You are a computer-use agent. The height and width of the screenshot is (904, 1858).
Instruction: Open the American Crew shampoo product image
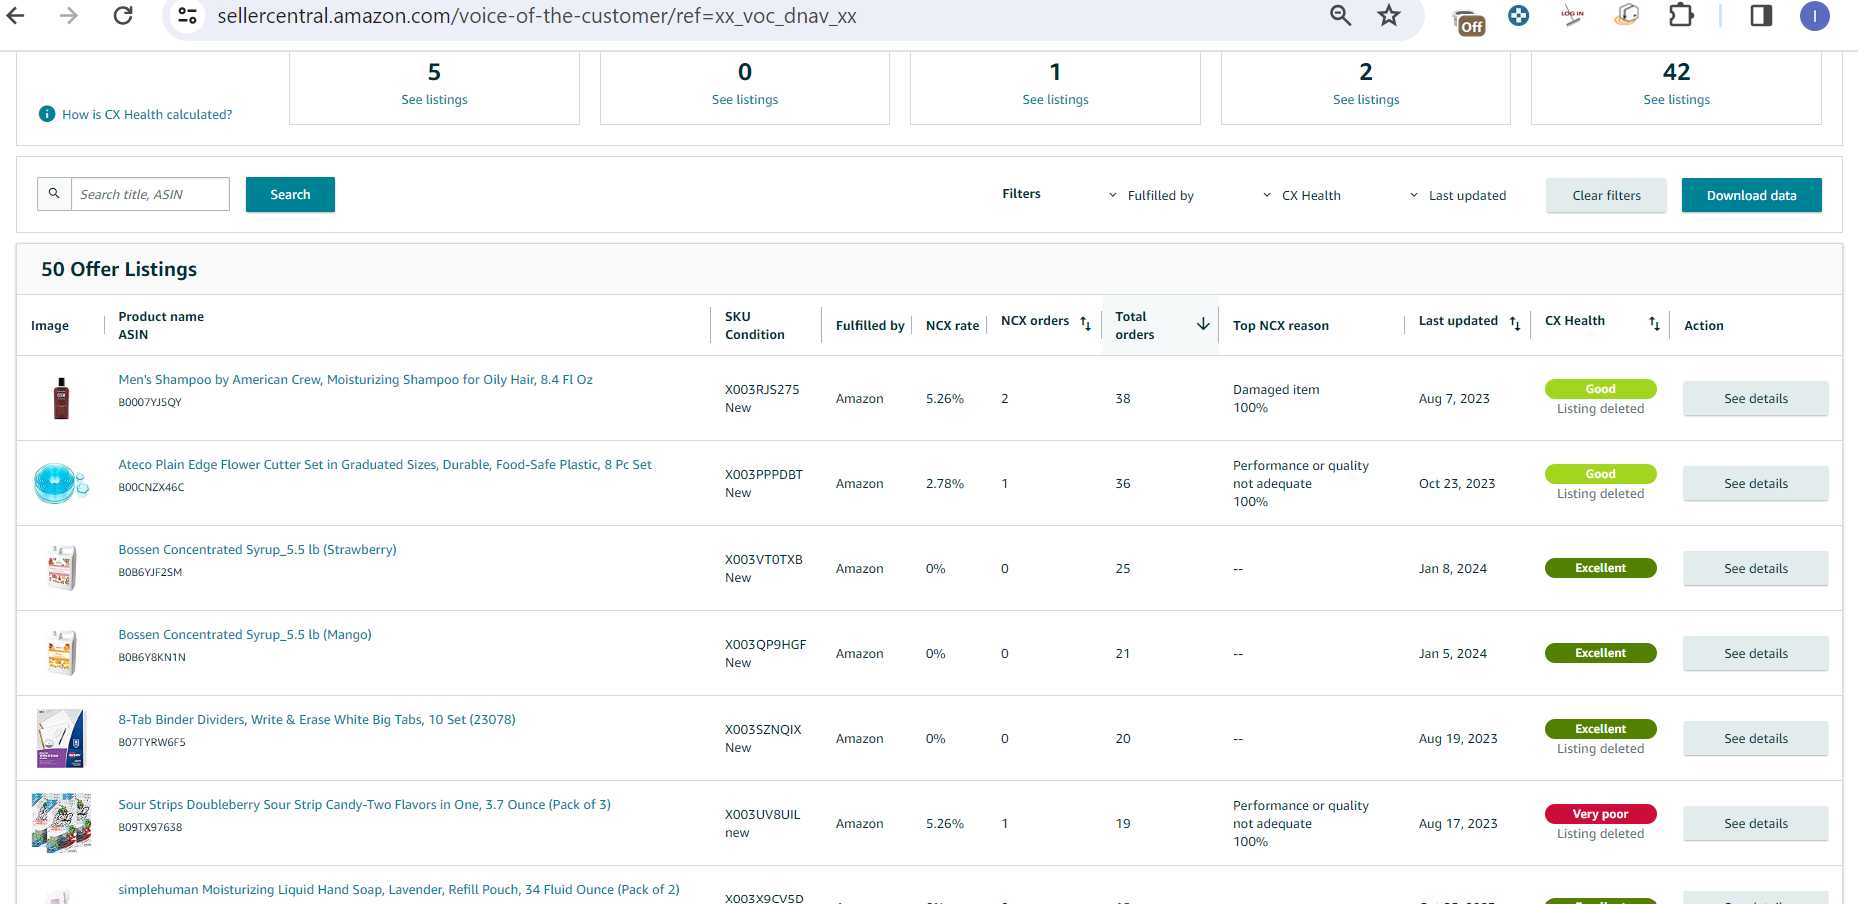(x=61, y=398)
